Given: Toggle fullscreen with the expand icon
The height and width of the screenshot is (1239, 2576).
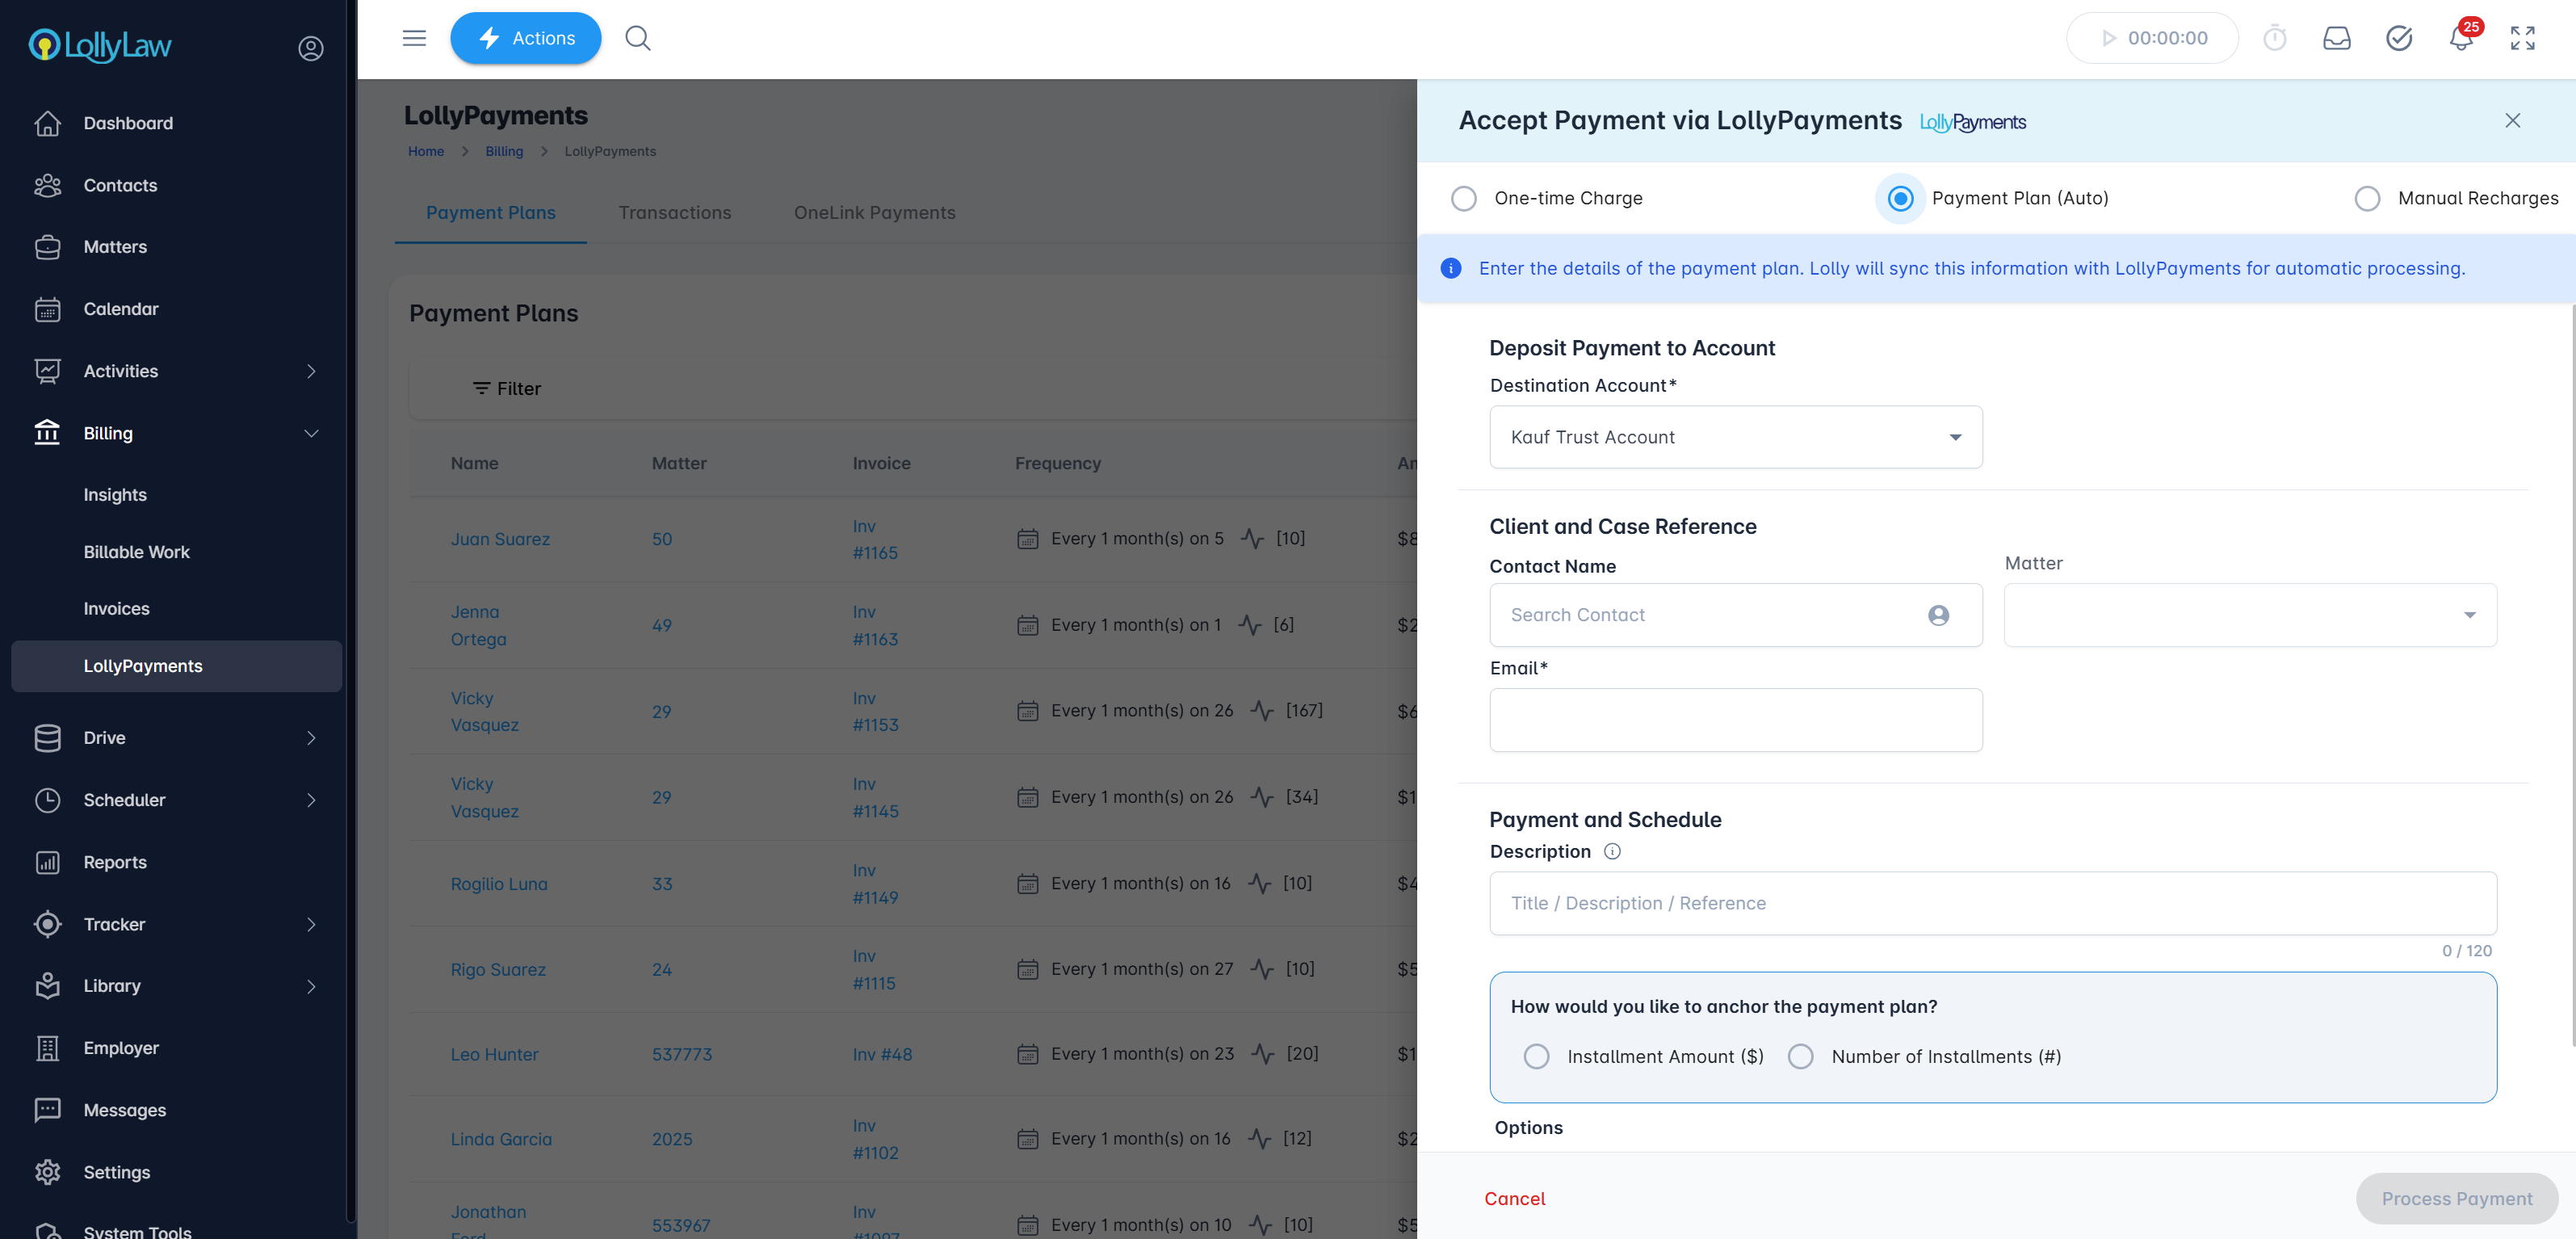Looking at the screenshot, I should [2522, 38].
